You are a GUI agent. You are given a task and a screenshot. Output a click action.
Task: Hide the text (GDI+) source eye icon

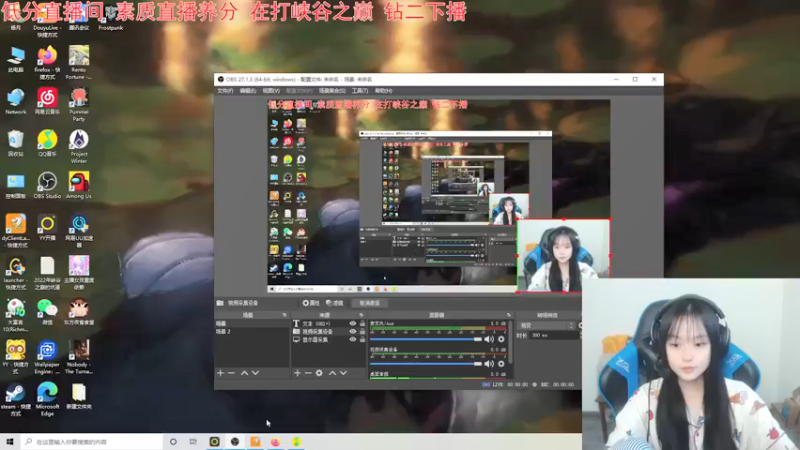pyautogui.click(x=353, y=323)
